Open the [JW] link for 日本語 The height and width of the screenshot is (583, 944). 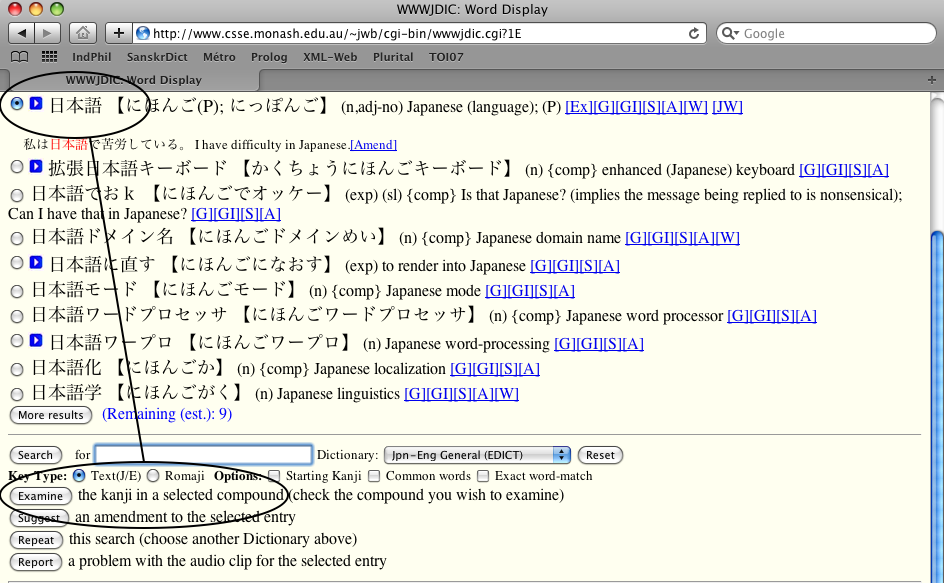click(x=727, y=106)
